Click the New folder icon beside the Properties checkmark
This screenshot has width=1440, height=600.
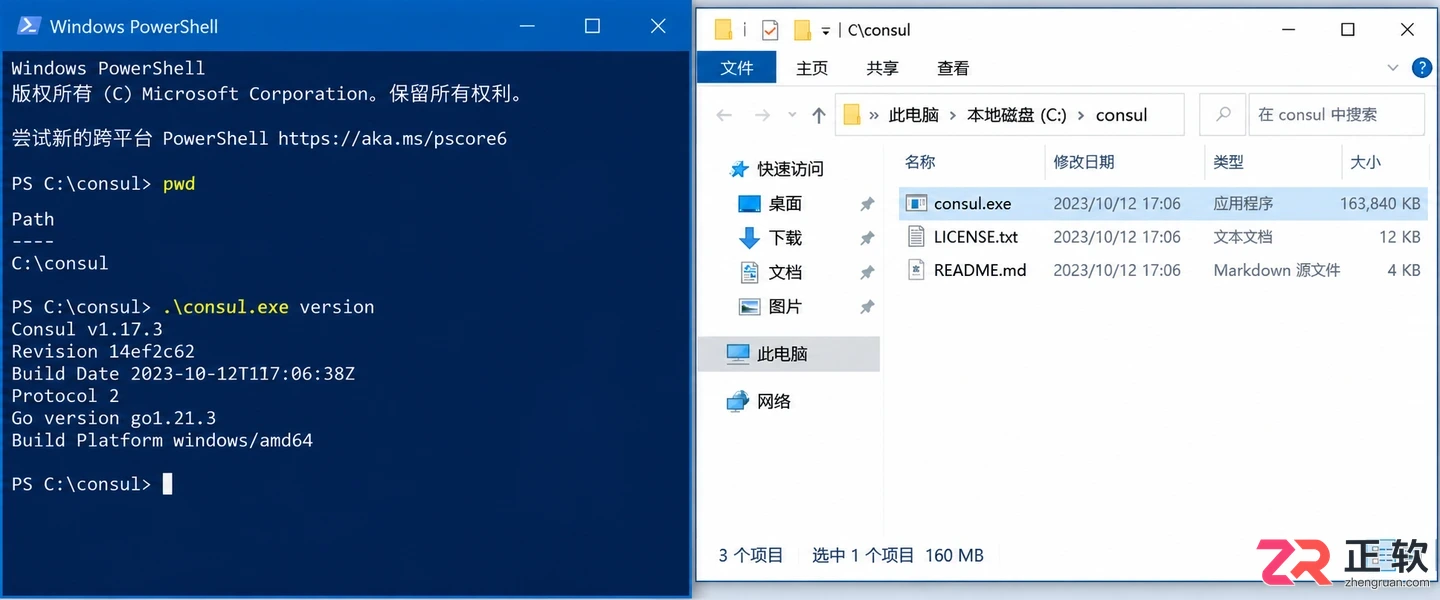tap(802, 30)
